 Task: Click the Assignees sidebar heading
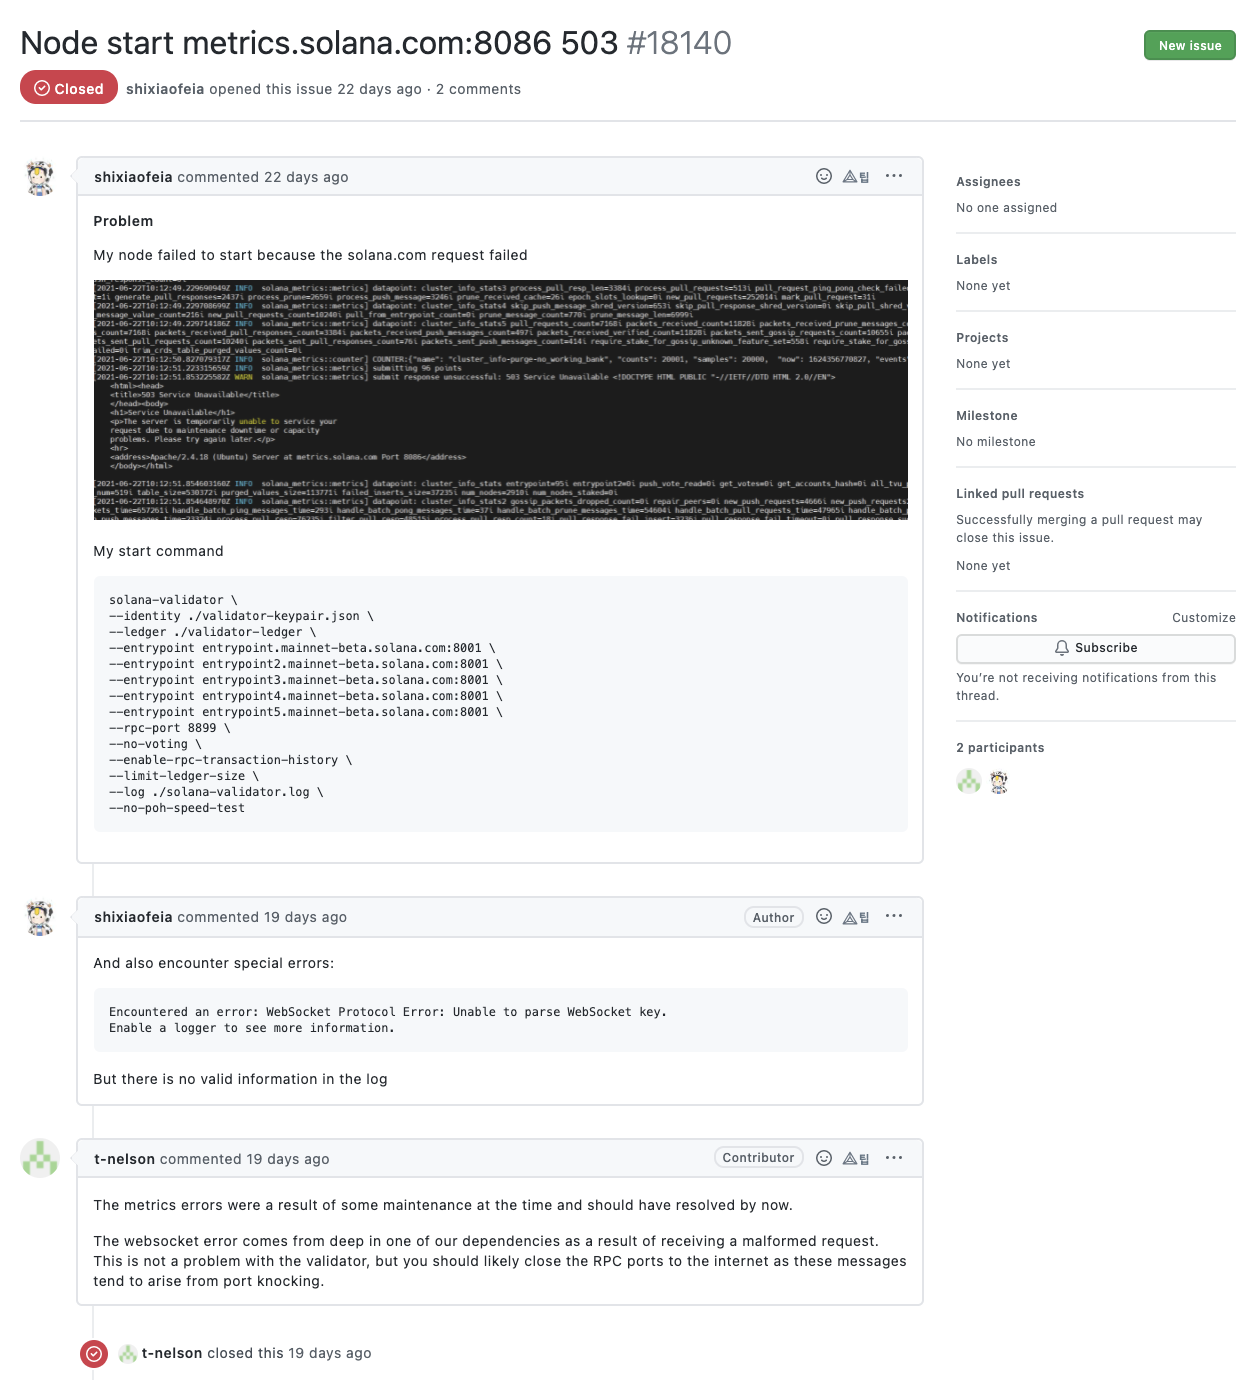[988, 182]
